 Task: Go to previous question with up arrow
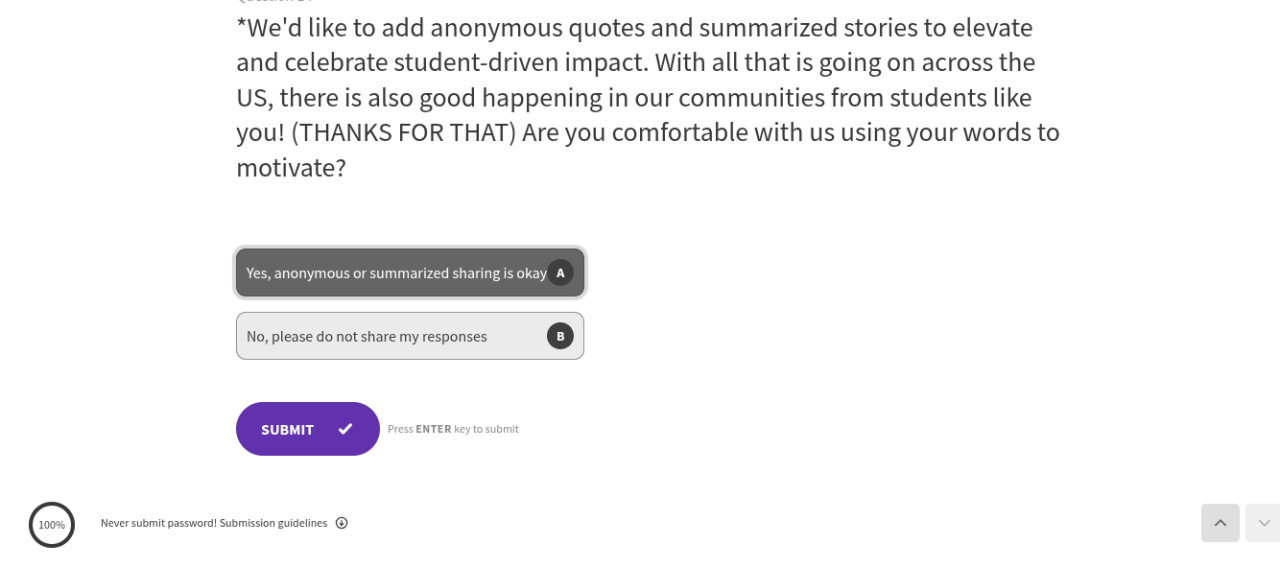(1220, 523)
